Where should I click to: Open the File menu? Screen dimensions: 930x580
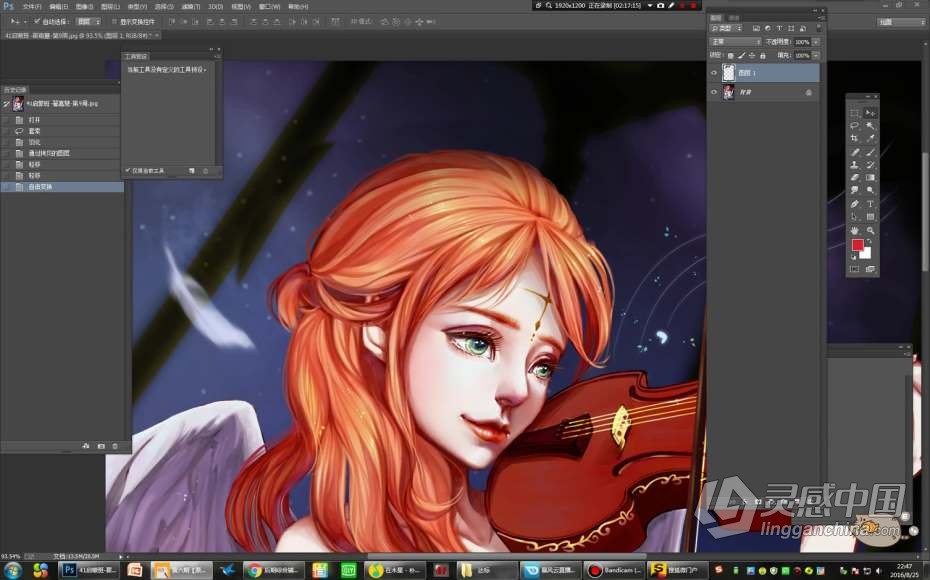(x=32, y=7)
